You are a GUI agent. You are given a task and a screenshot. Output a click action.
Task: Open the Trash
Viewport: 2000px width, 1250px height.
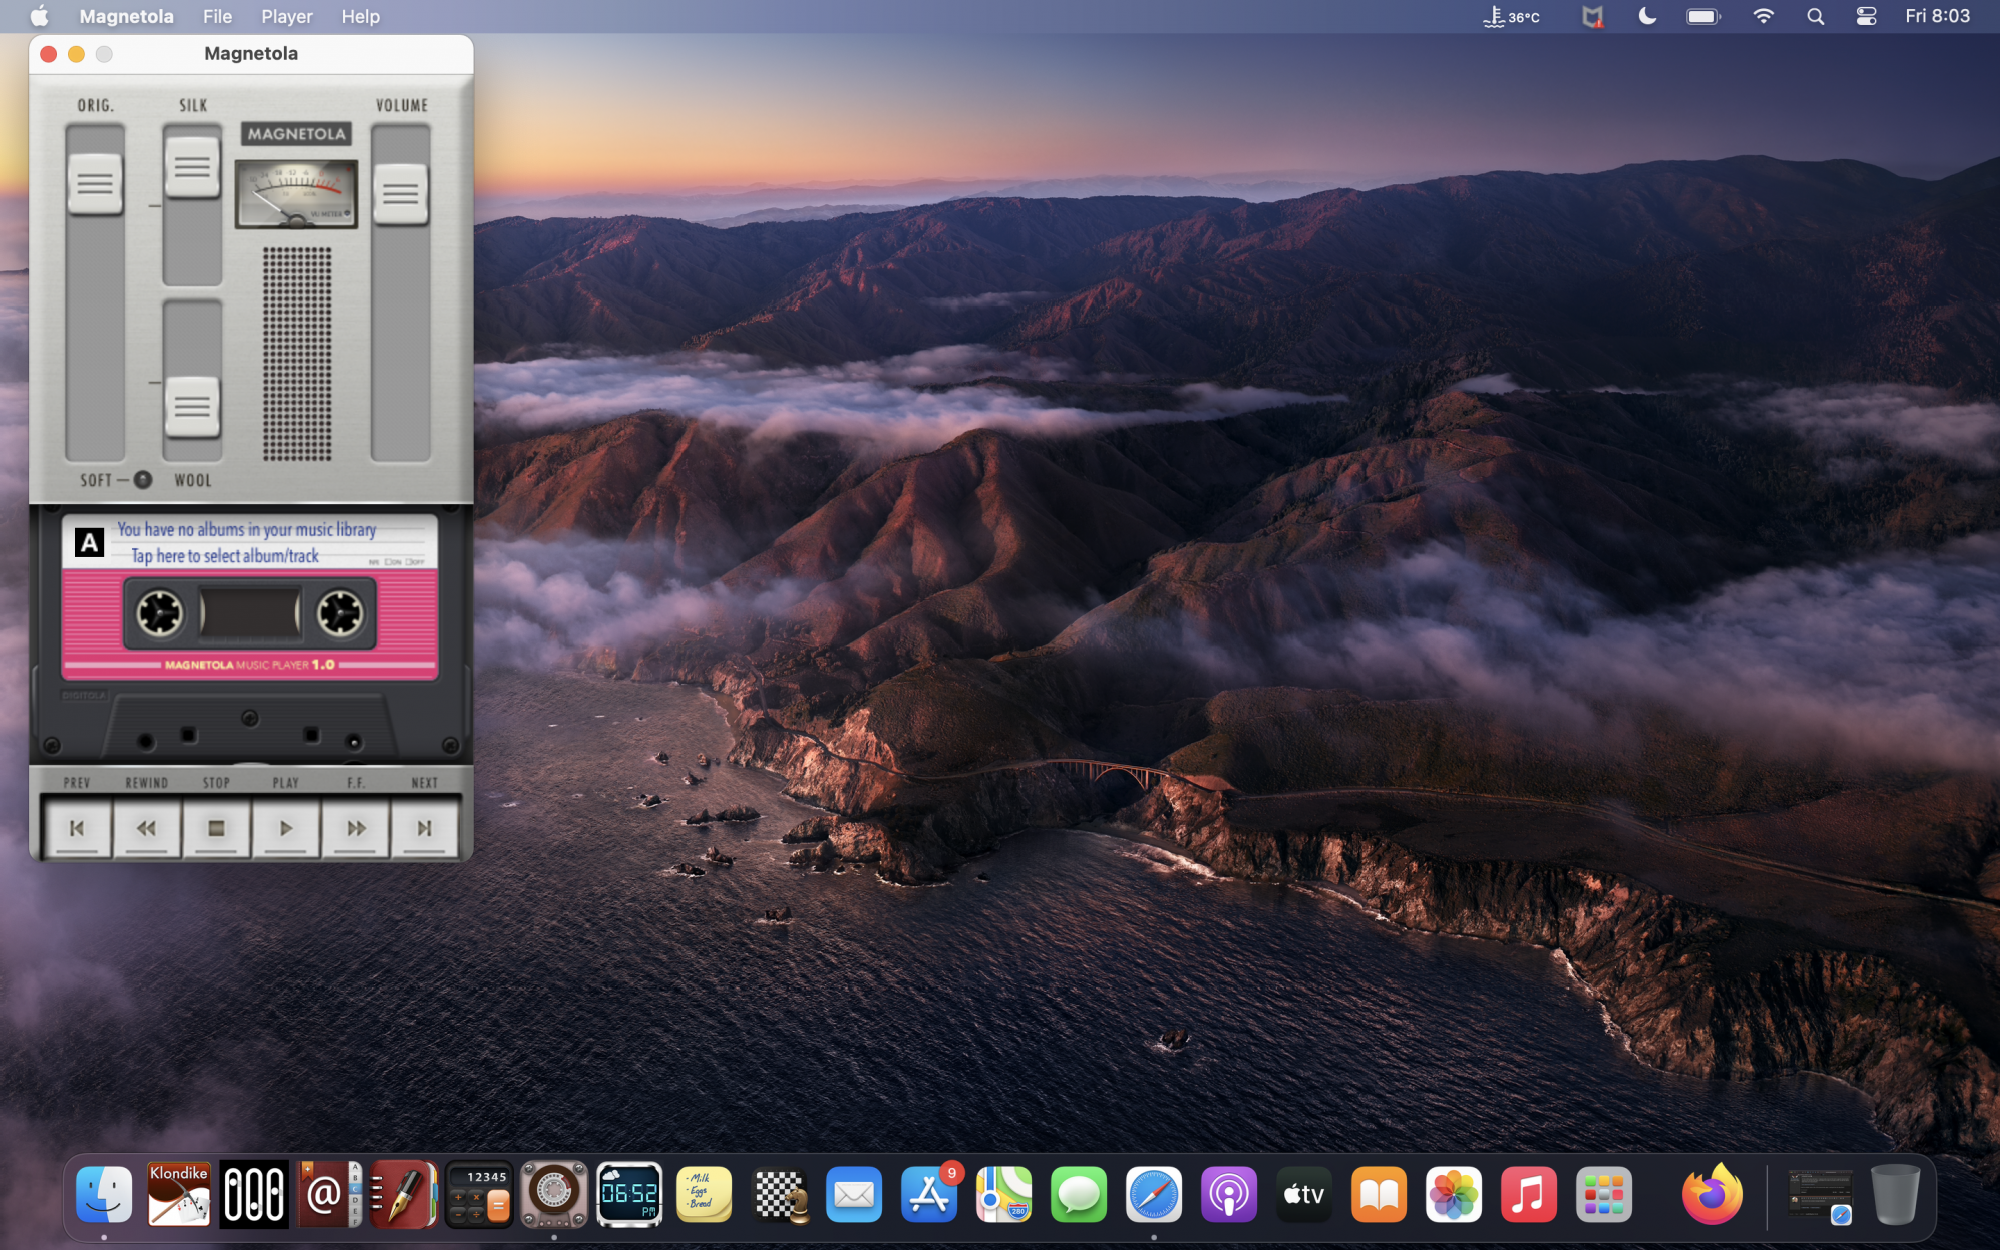click(1895, 1194)
